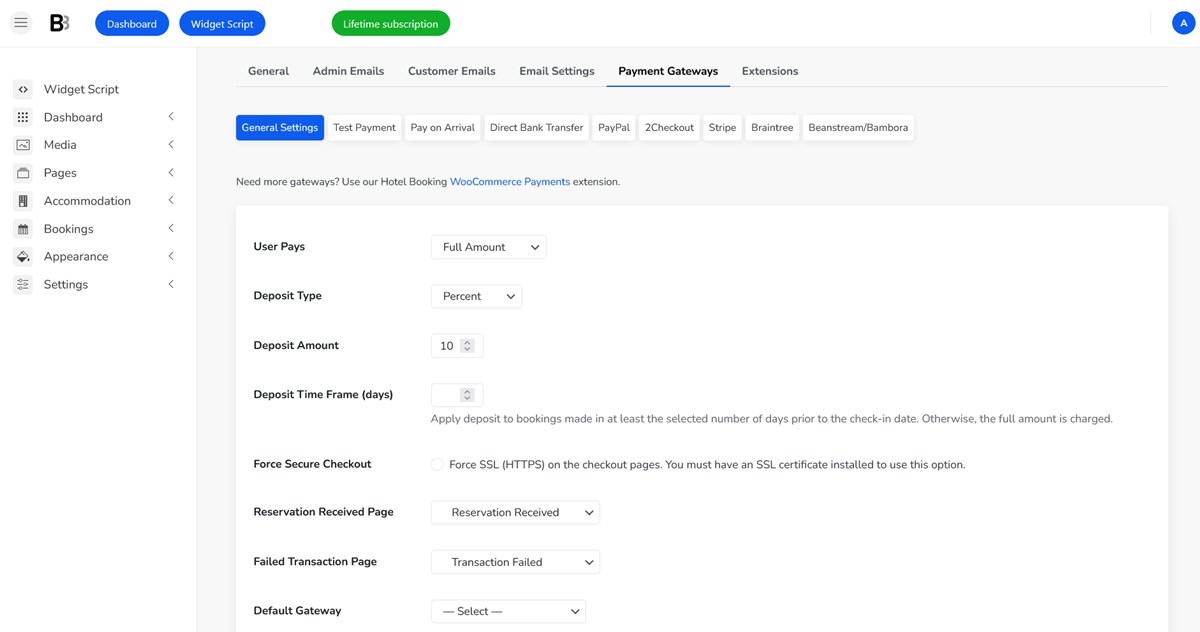Click the Widget Script header button
This screenshot has height=632, width=1200.
(x=222, y=23)
